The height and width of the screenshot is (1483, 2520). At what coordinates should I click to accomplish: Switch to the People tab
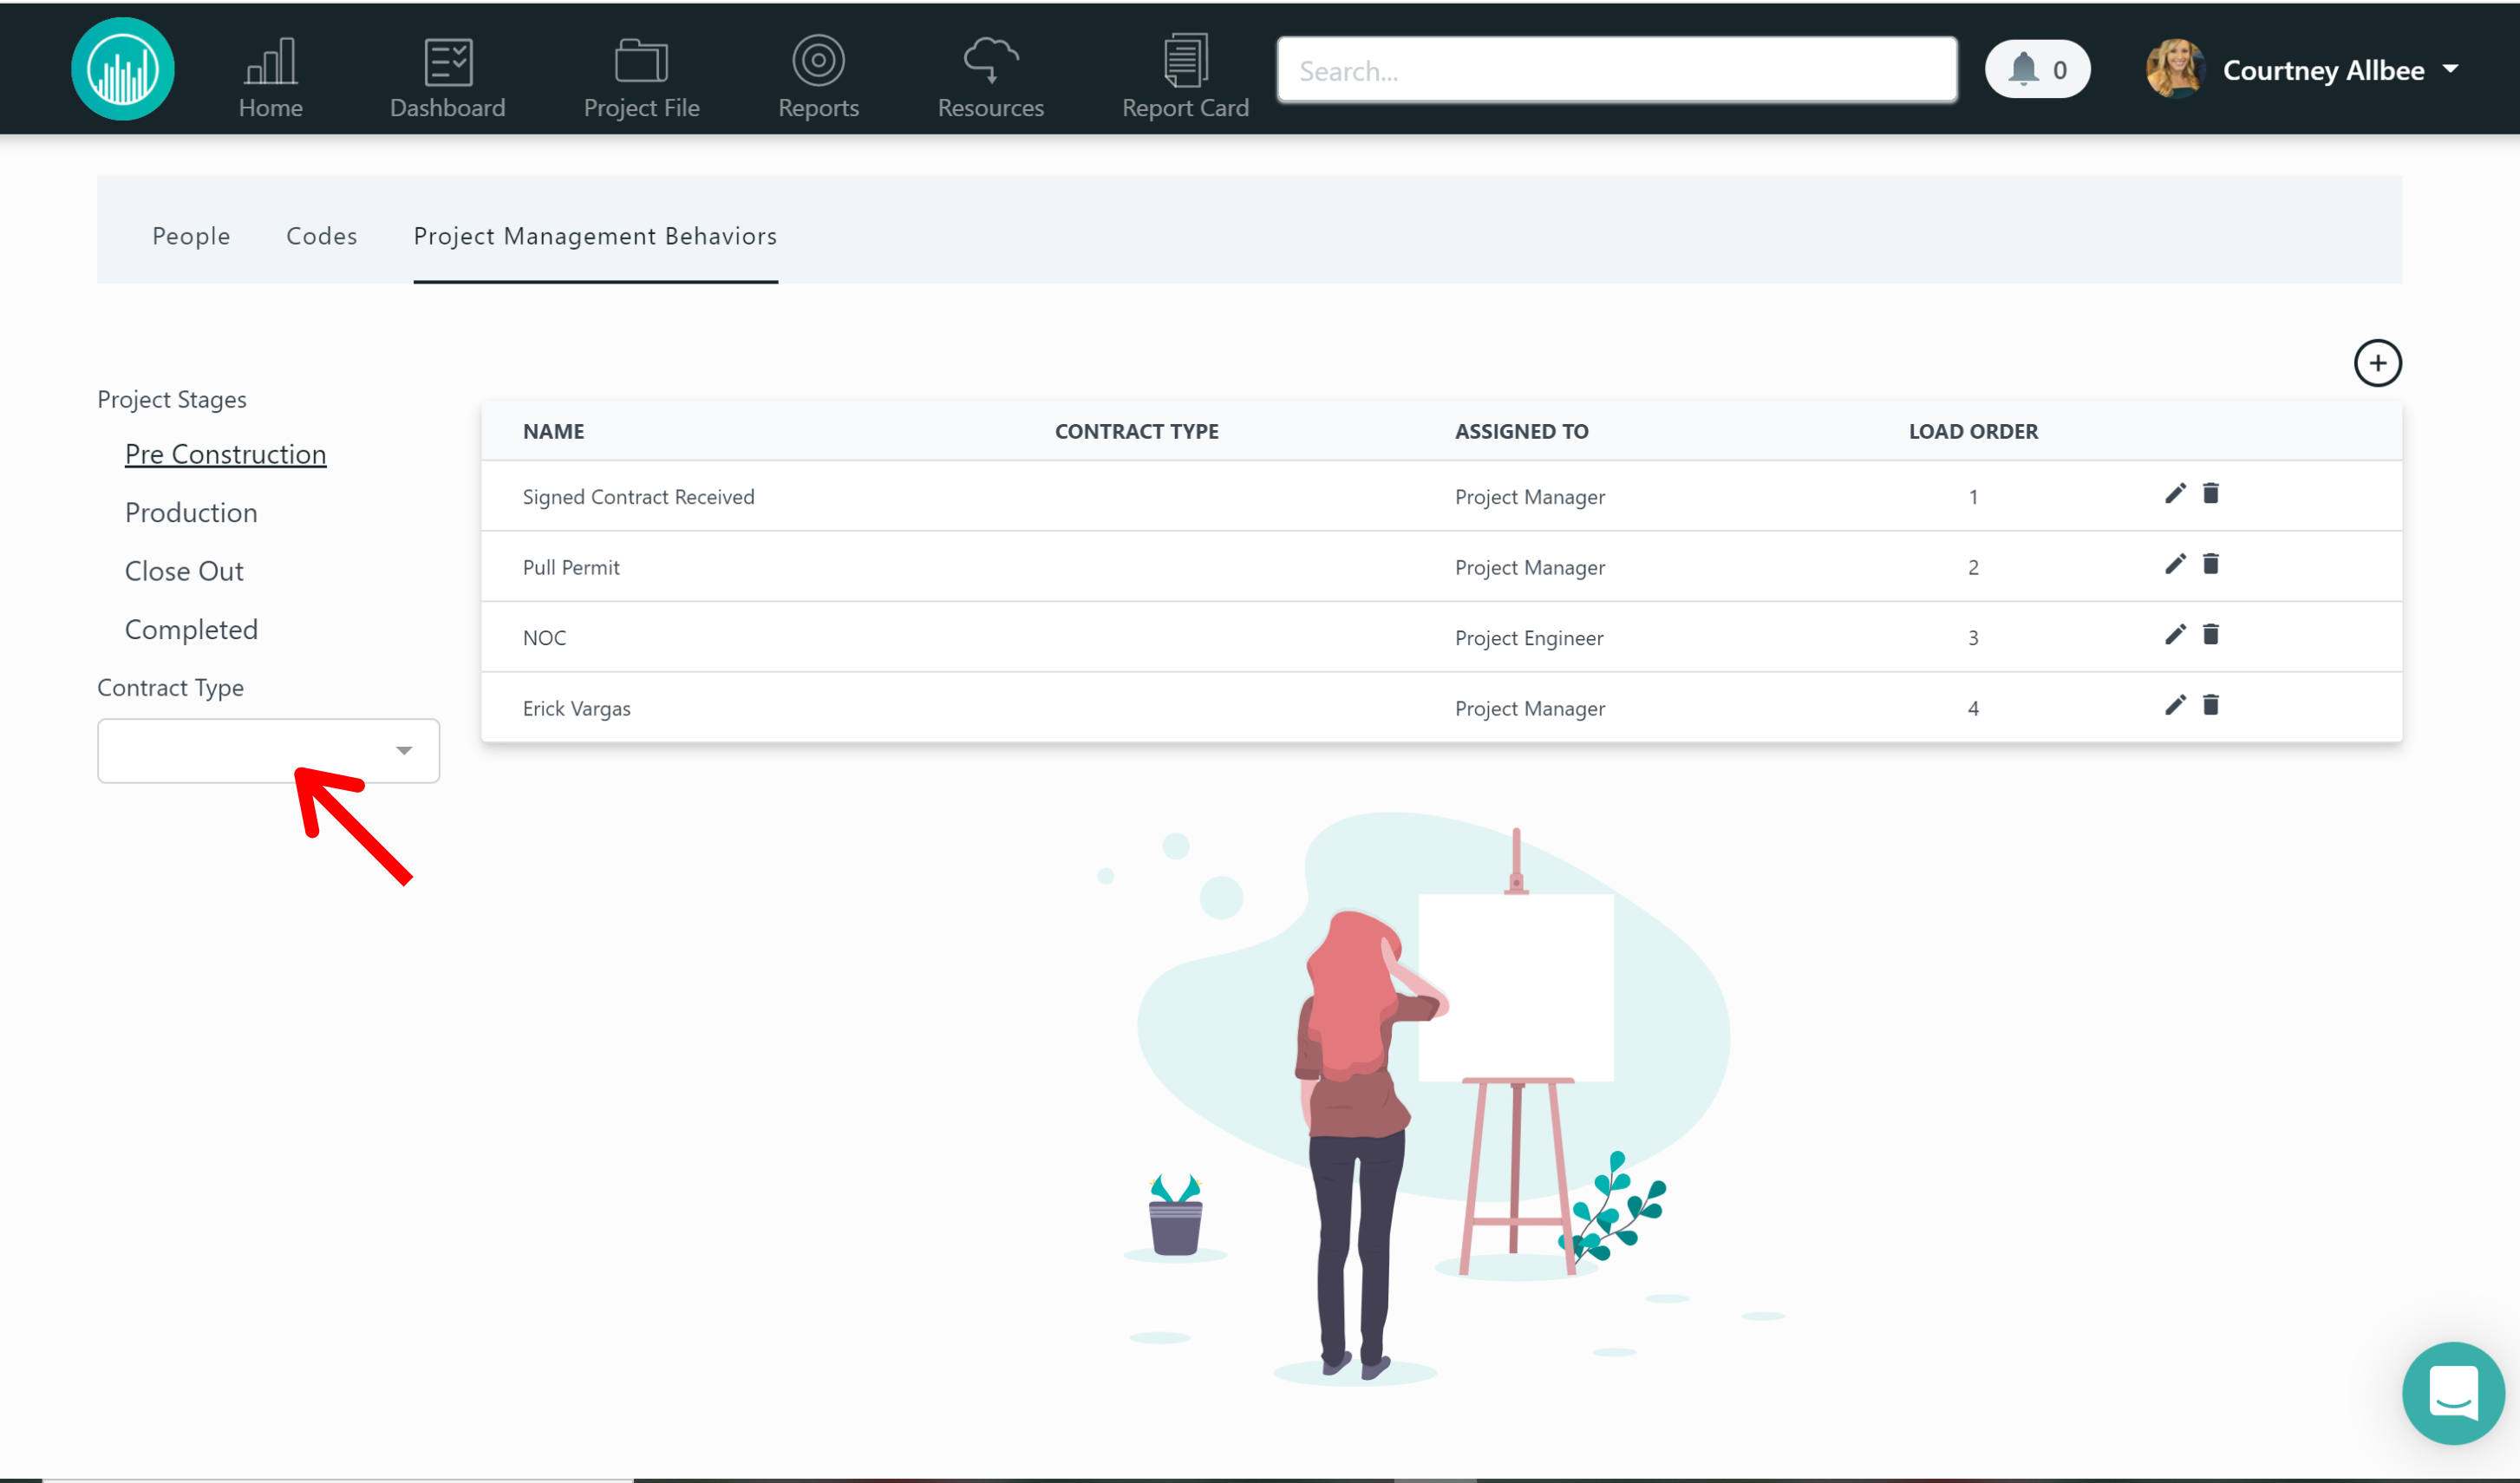click(x=191, y=236)
